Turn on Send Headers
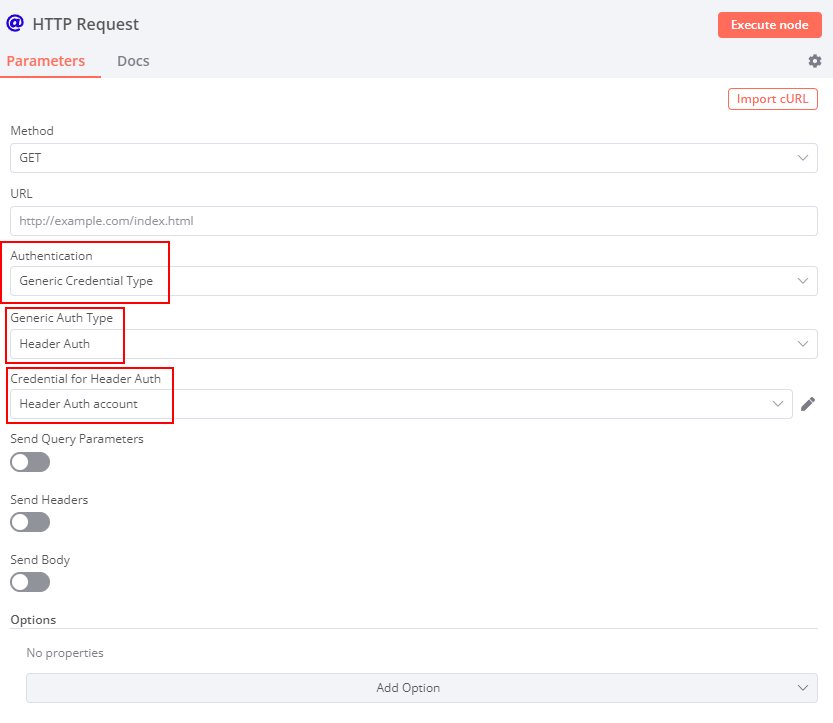 [29, 522]
